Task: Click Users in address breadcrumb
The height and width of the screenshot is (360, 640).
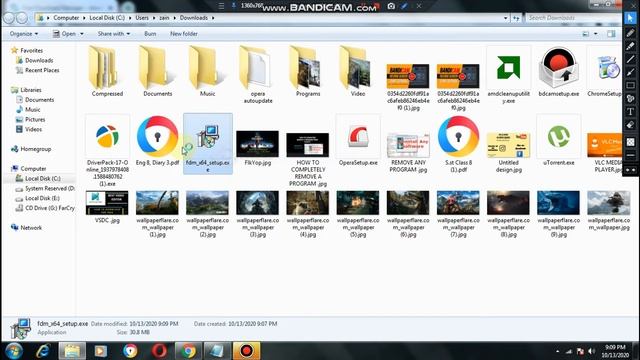Action: 142,18
